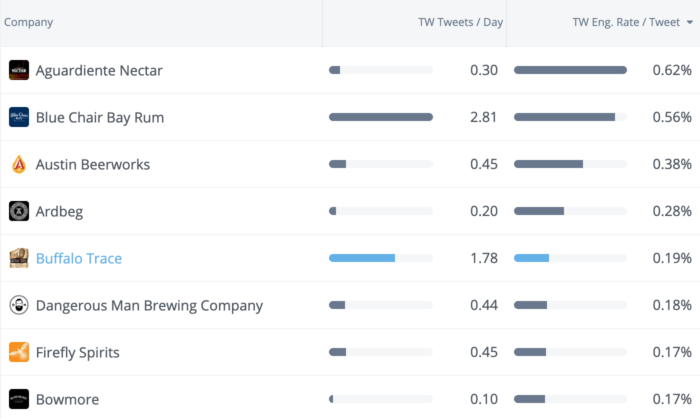Open the Buffalo Trace company link

(79, 258)
